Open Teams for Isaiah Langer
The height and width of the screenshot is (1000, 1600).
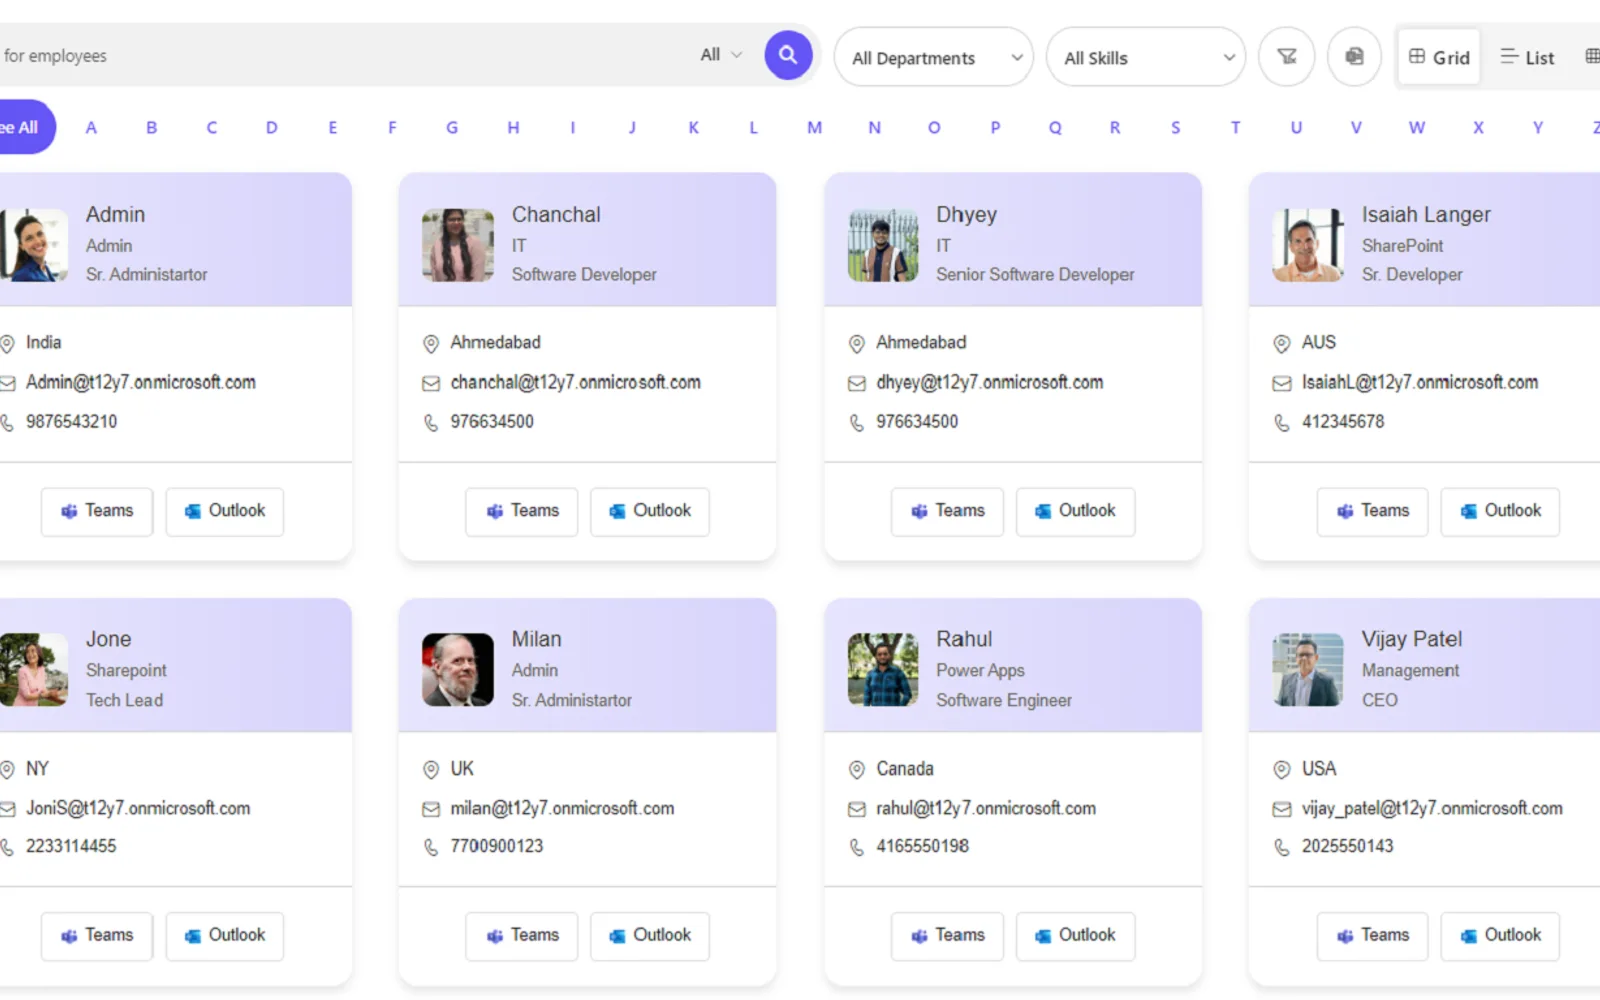tap(1372, 511)
